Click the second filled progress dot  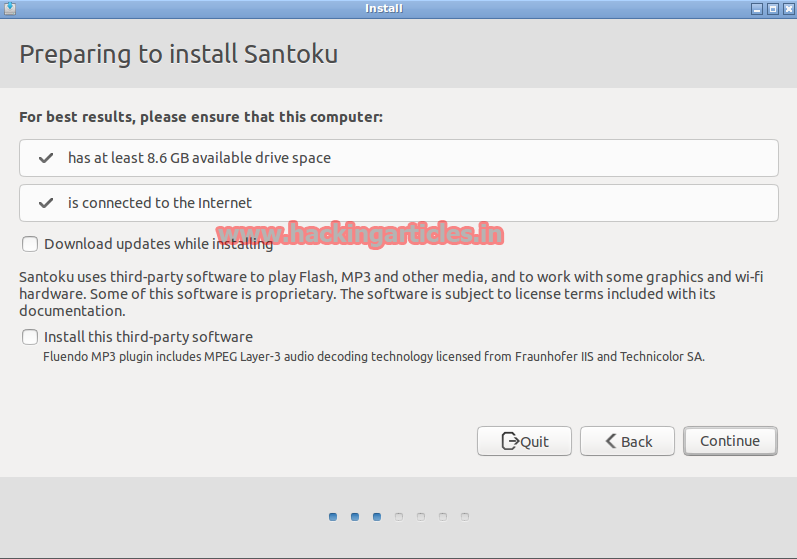(355, 517)
